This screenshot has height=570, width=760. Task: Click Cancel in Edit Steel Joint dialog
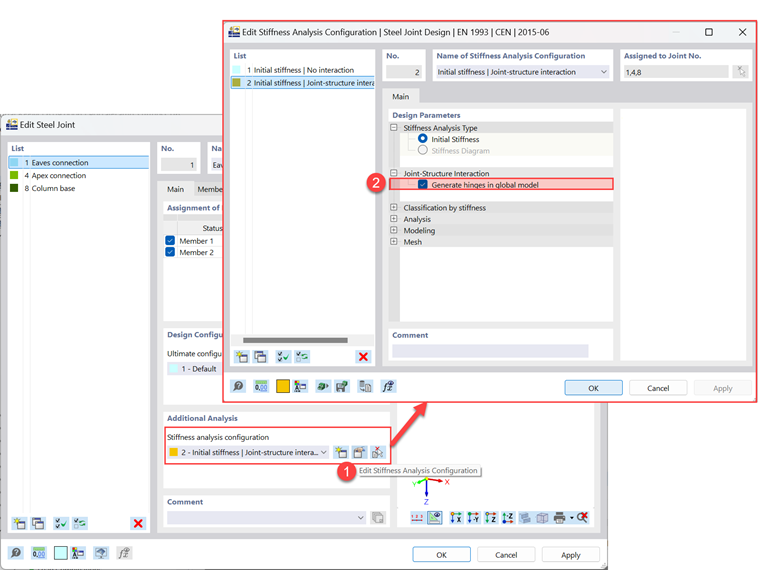click(x=506, y=555)
